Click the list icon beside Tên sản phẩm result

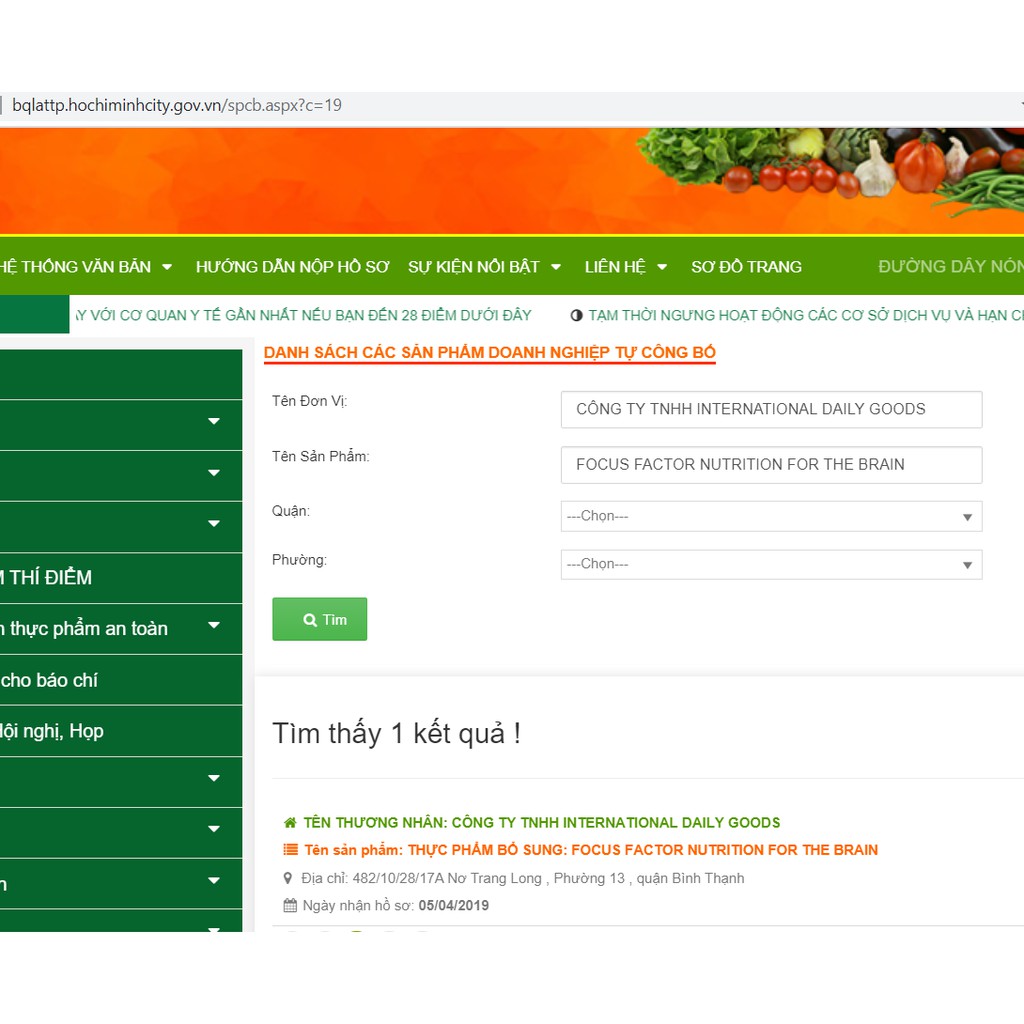click(290, 850)
